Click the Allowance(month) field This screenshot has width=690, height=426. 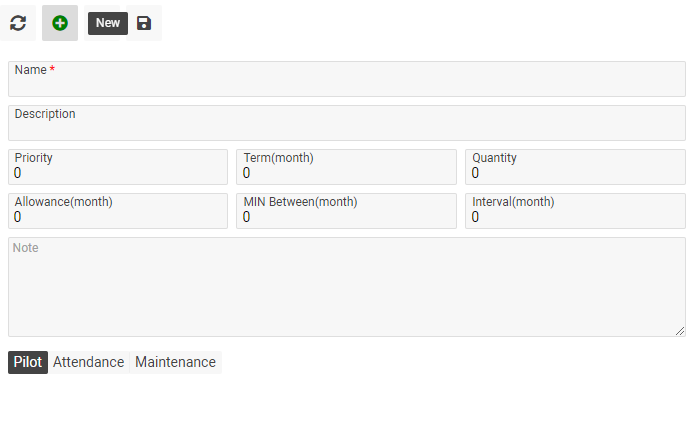118,217
